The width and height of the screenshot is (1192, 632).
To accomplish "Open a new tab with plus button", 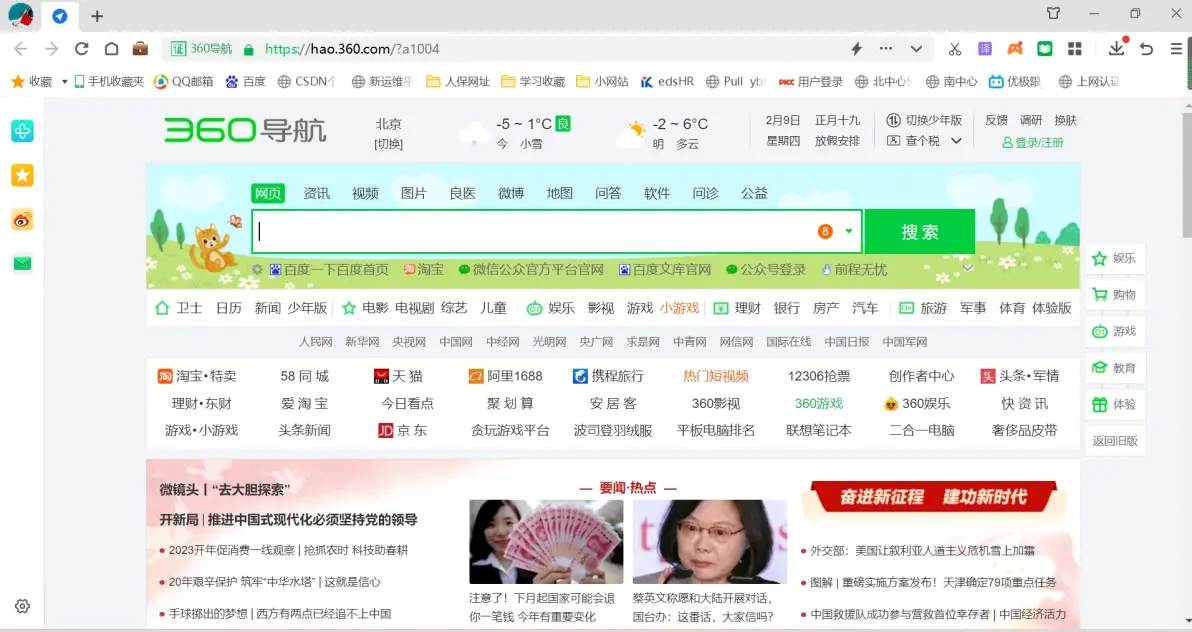I will 97,16.
